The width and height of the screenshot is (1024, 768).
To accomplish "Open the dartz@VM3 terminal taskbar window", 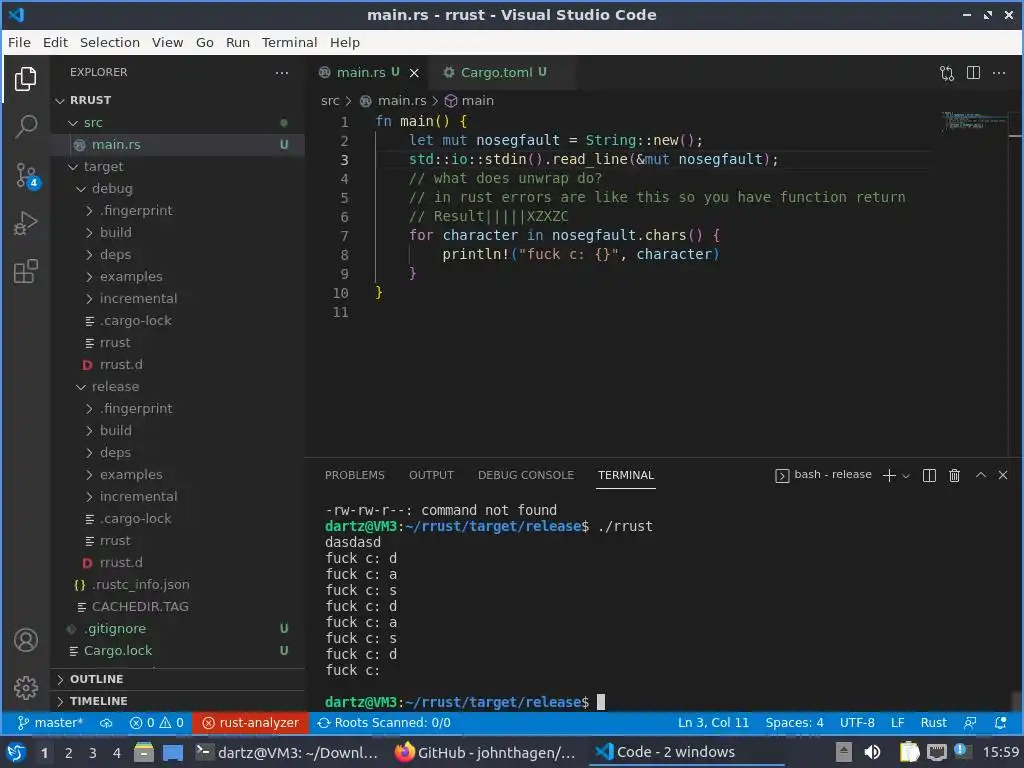I will (x=287, y=752).
